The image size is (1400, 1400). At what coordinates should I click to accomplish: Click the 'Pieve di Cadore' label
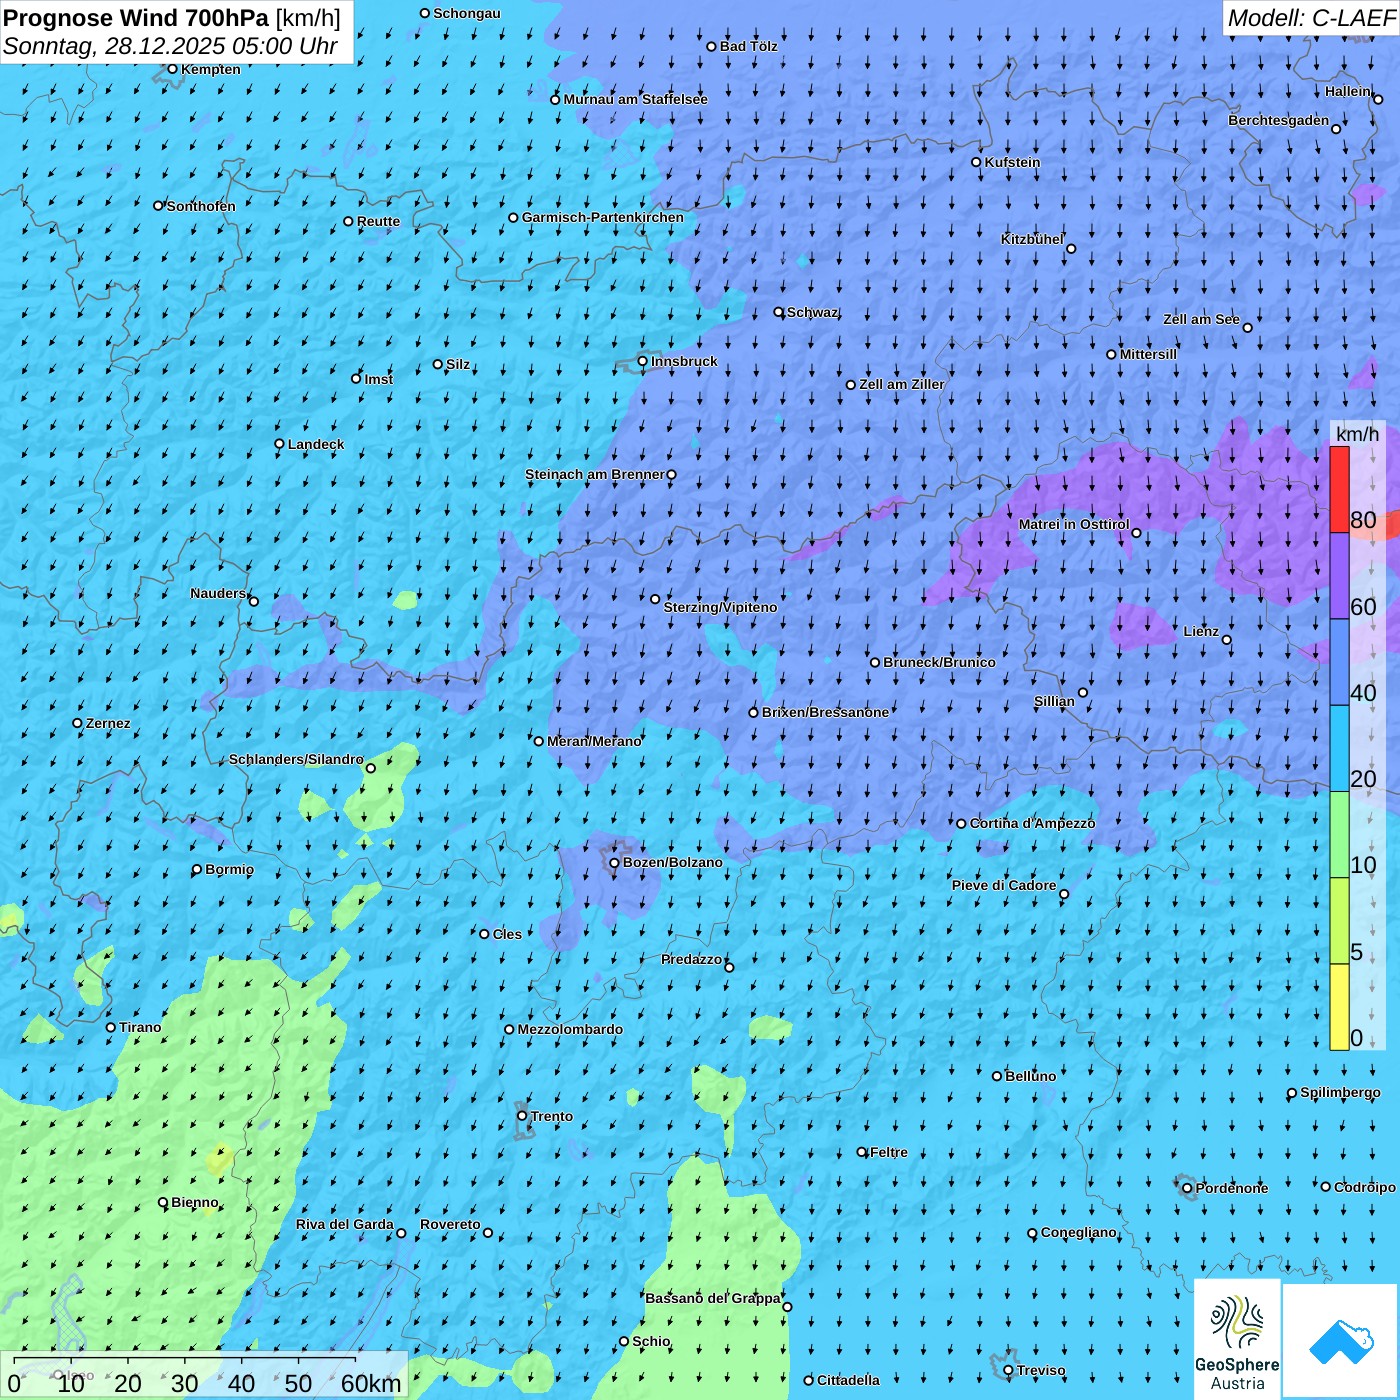click(1004, 885)
